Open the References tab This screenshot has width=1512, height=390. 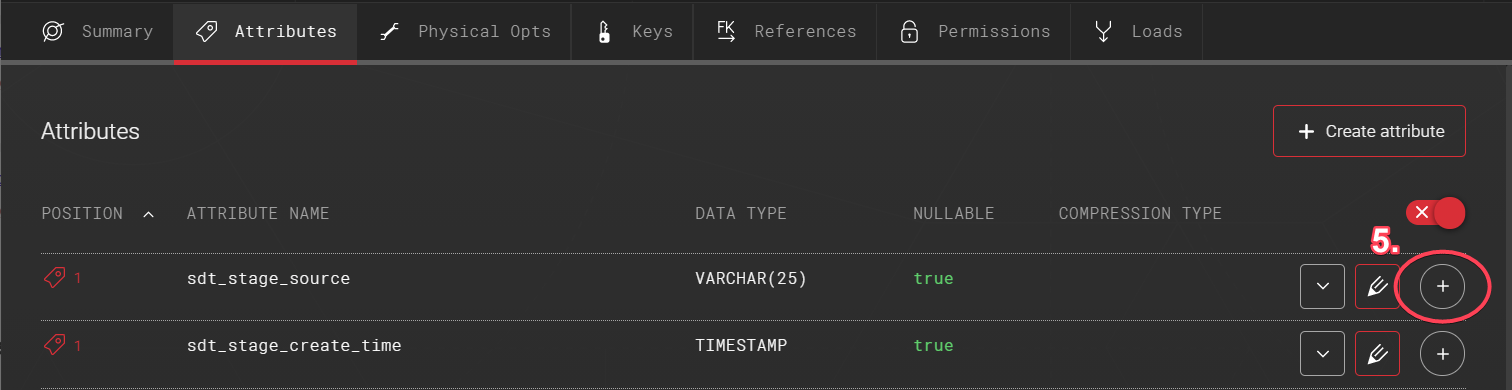[786, 32]
